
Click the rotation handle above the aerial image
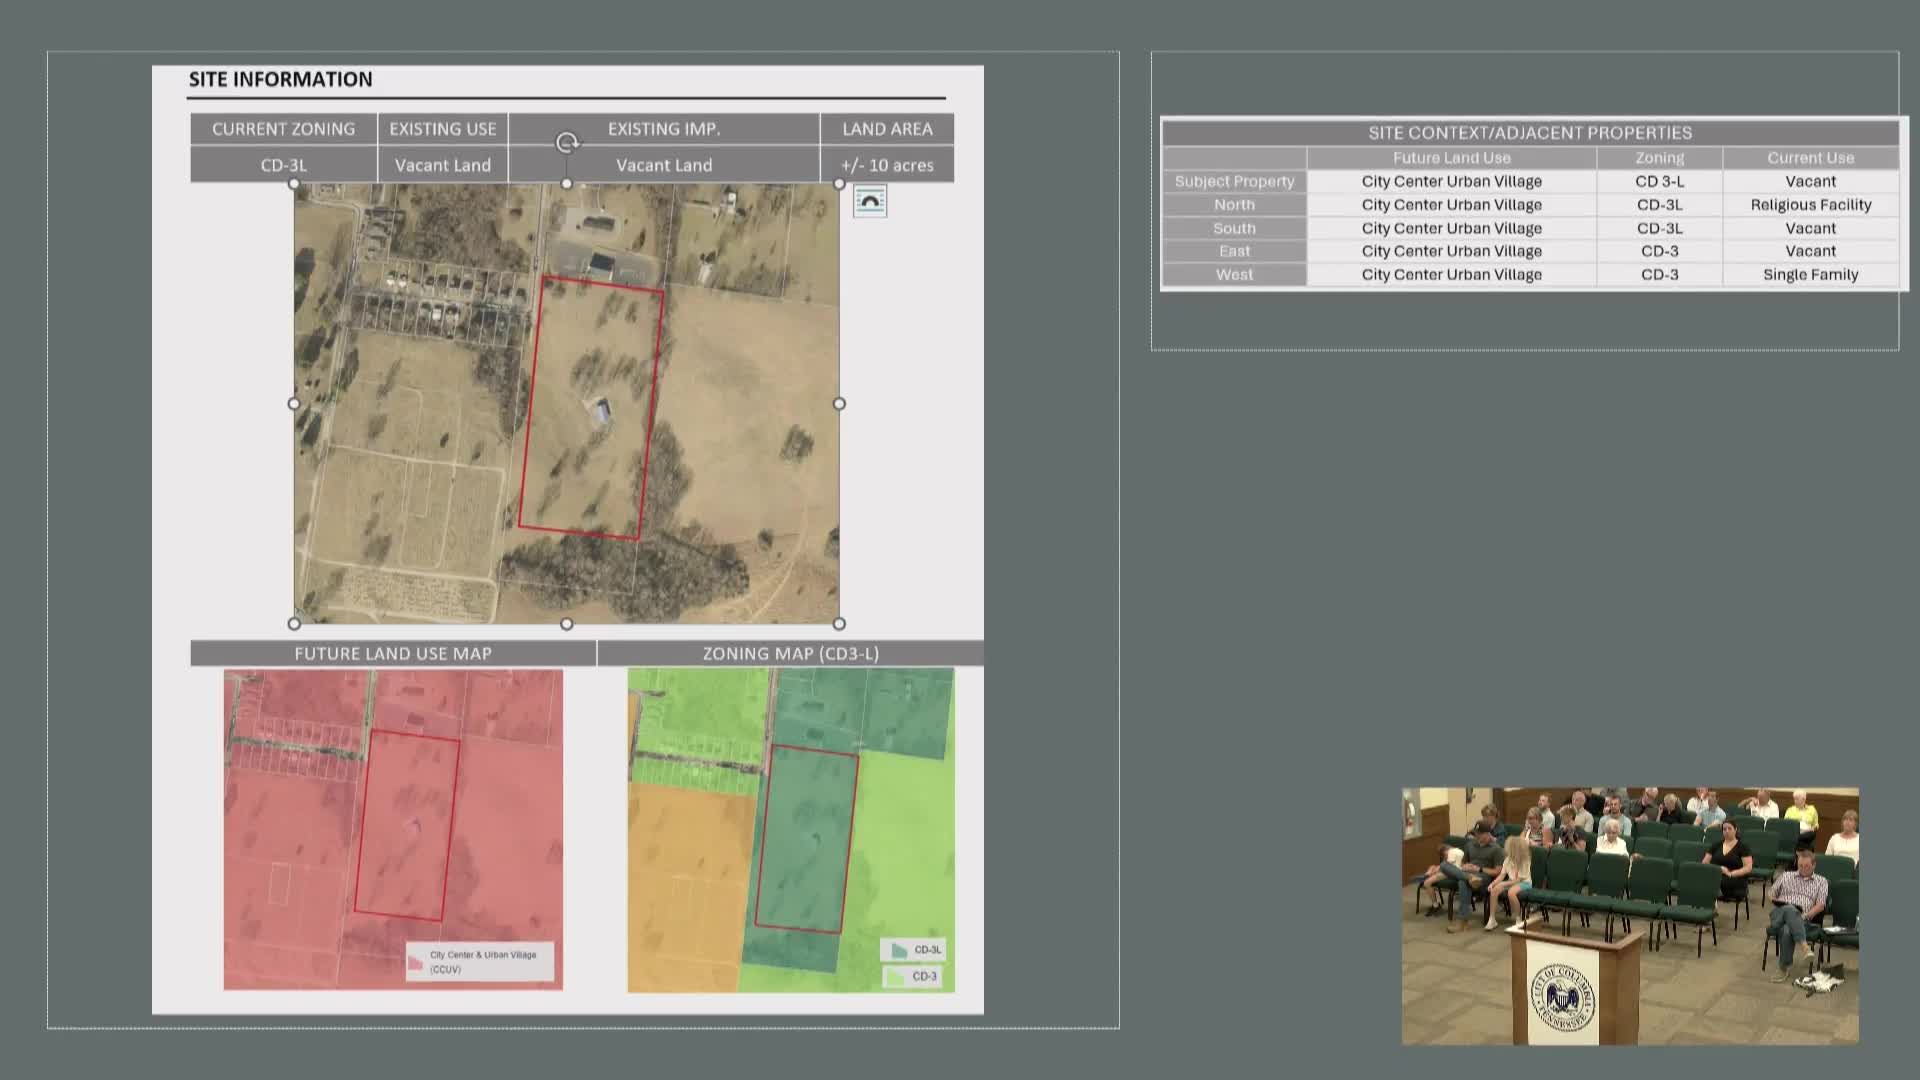[x=567, y=143]
